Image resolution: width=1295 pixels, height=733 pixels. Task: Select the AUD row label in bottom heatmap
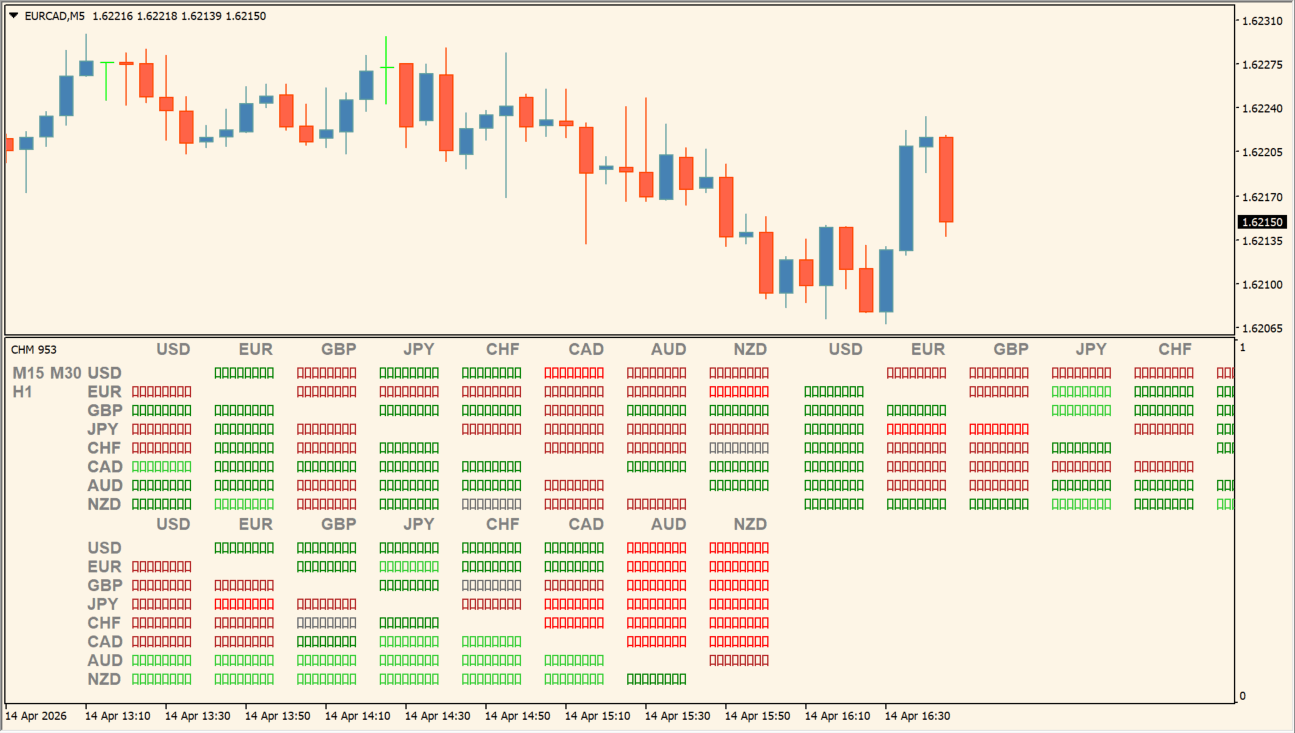pyautogui.click(x=105, y=660)
